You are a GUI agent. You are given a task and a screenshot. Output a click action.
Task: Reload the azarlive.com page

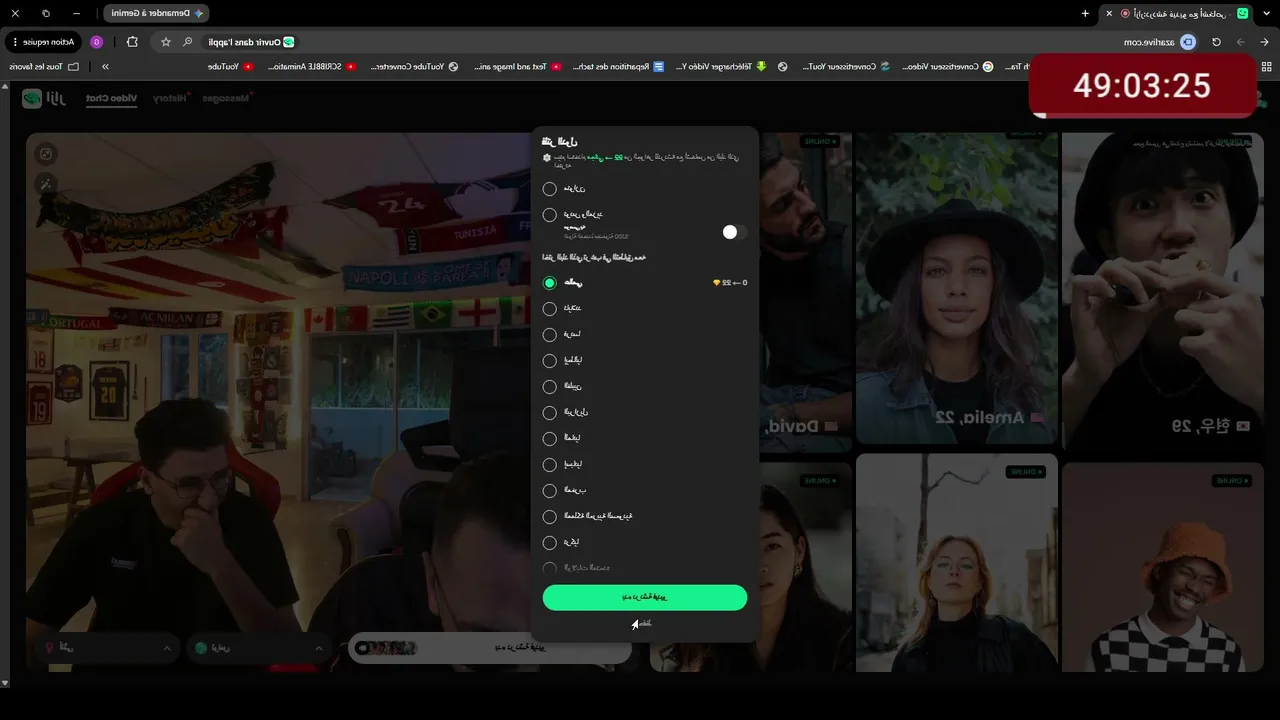[x=1216, y=42]
